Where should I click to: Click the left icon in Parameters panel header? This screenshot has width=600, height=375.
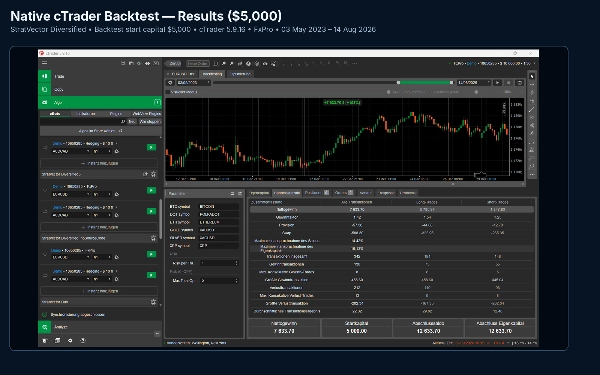(232, 194)
